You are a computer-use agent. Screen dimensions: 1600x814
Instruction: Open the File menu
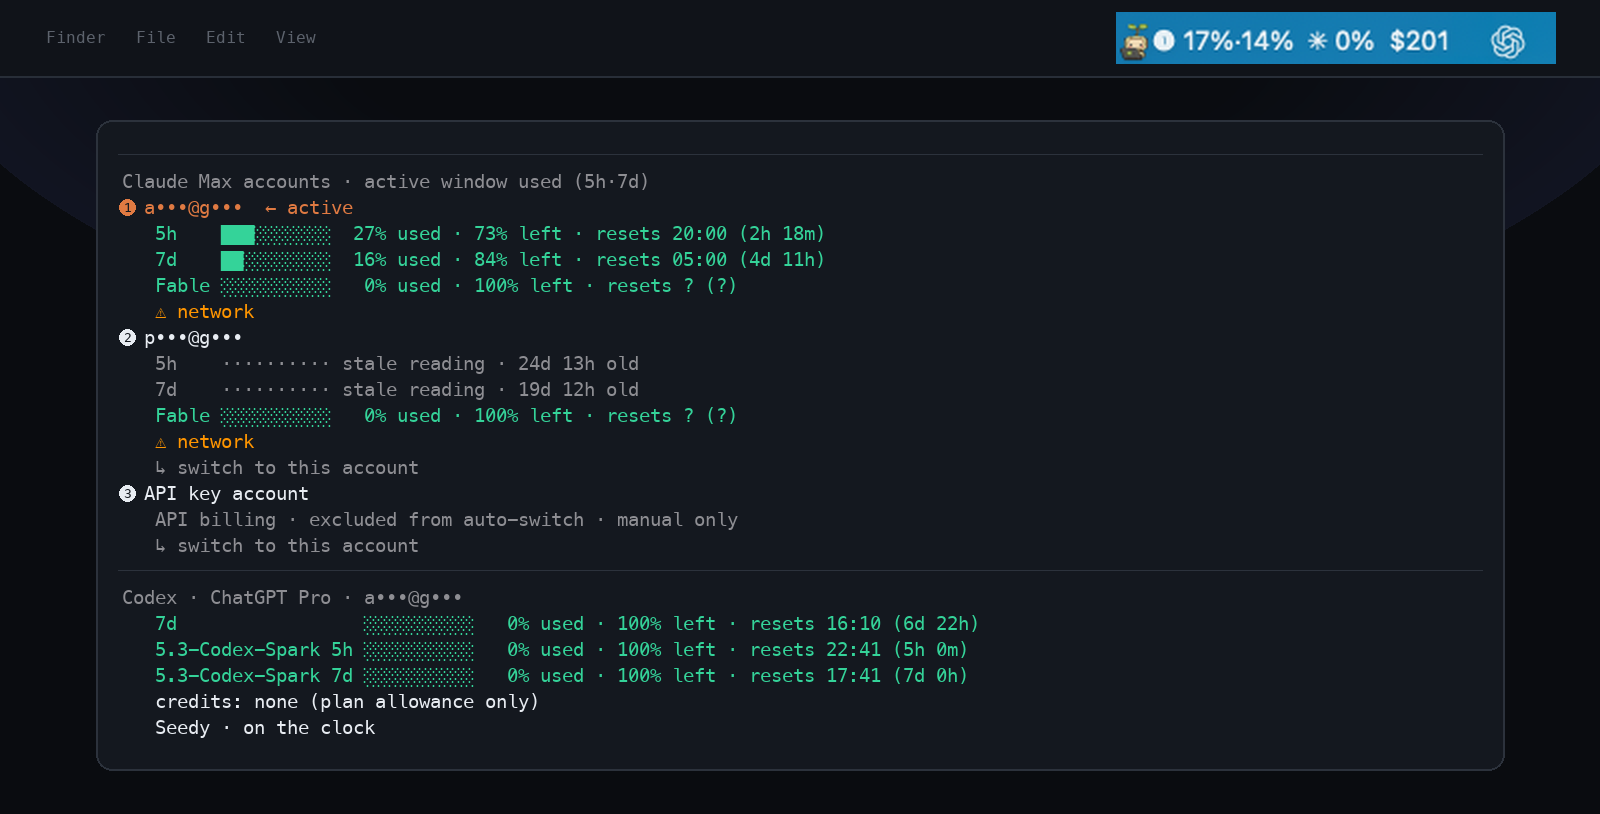pyautogui.click(x=156, y=37)
